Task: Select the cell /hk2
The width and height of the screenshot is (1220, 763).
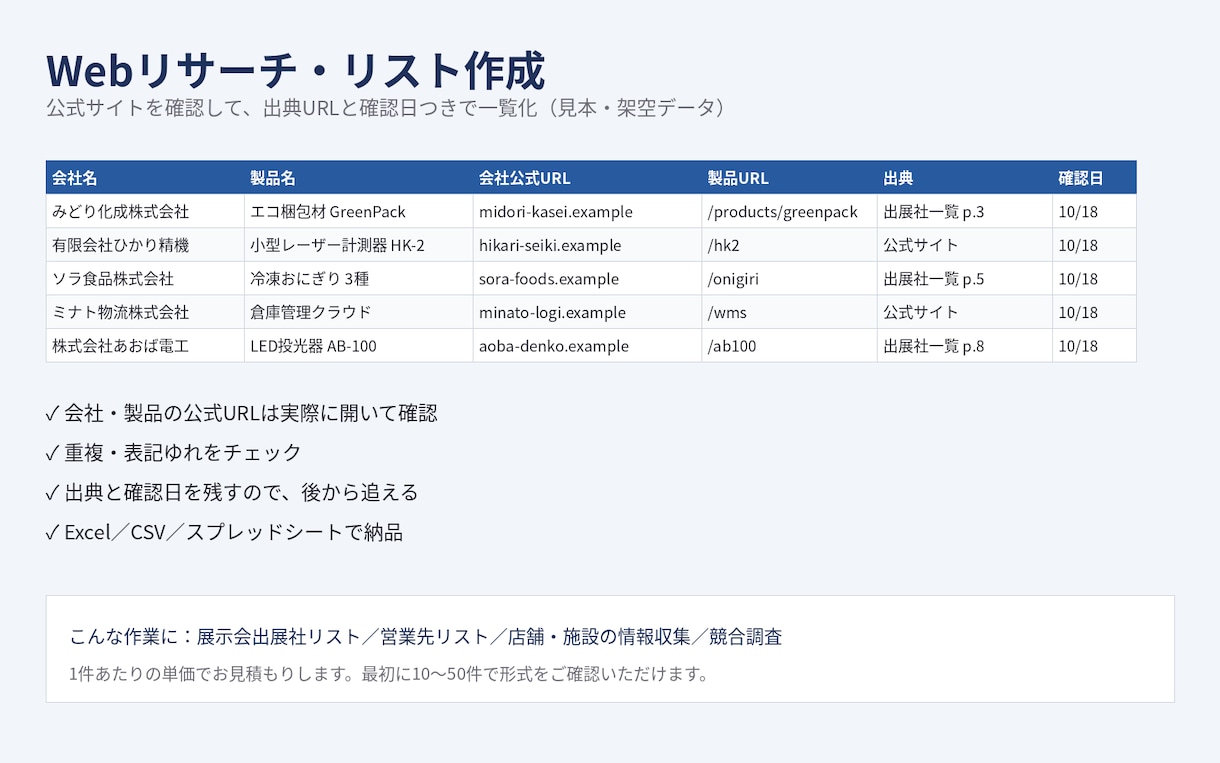Action: (x=789, y=245)
